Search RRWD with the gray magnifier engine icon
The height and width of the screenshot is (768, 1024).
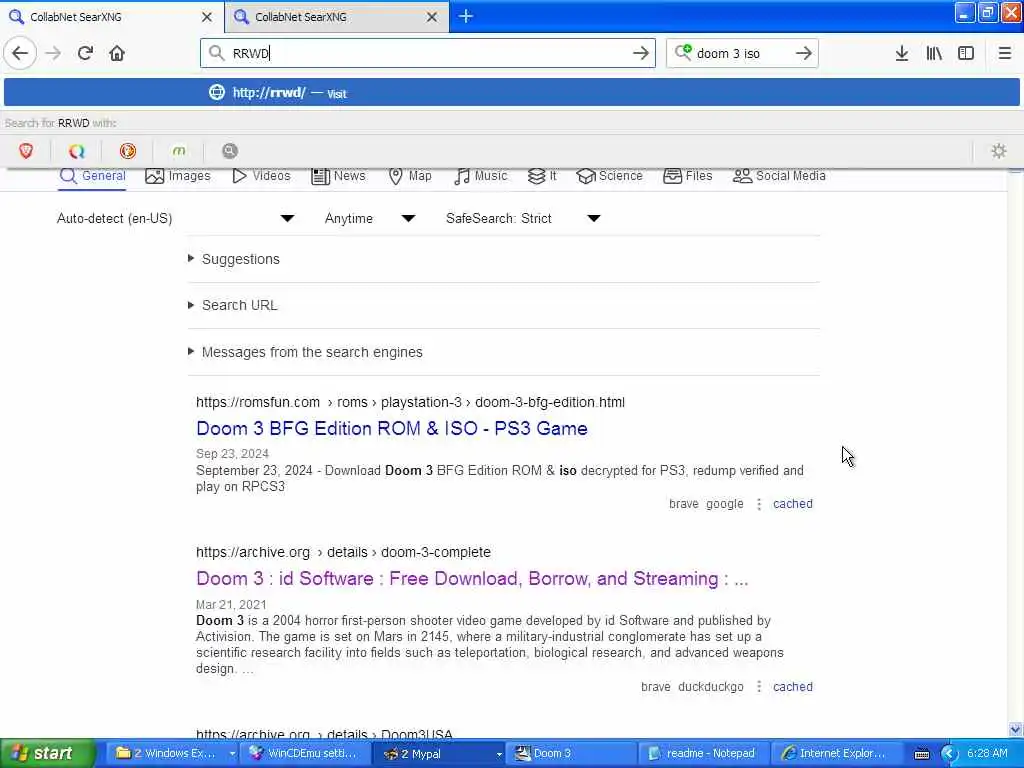[230, 151]
